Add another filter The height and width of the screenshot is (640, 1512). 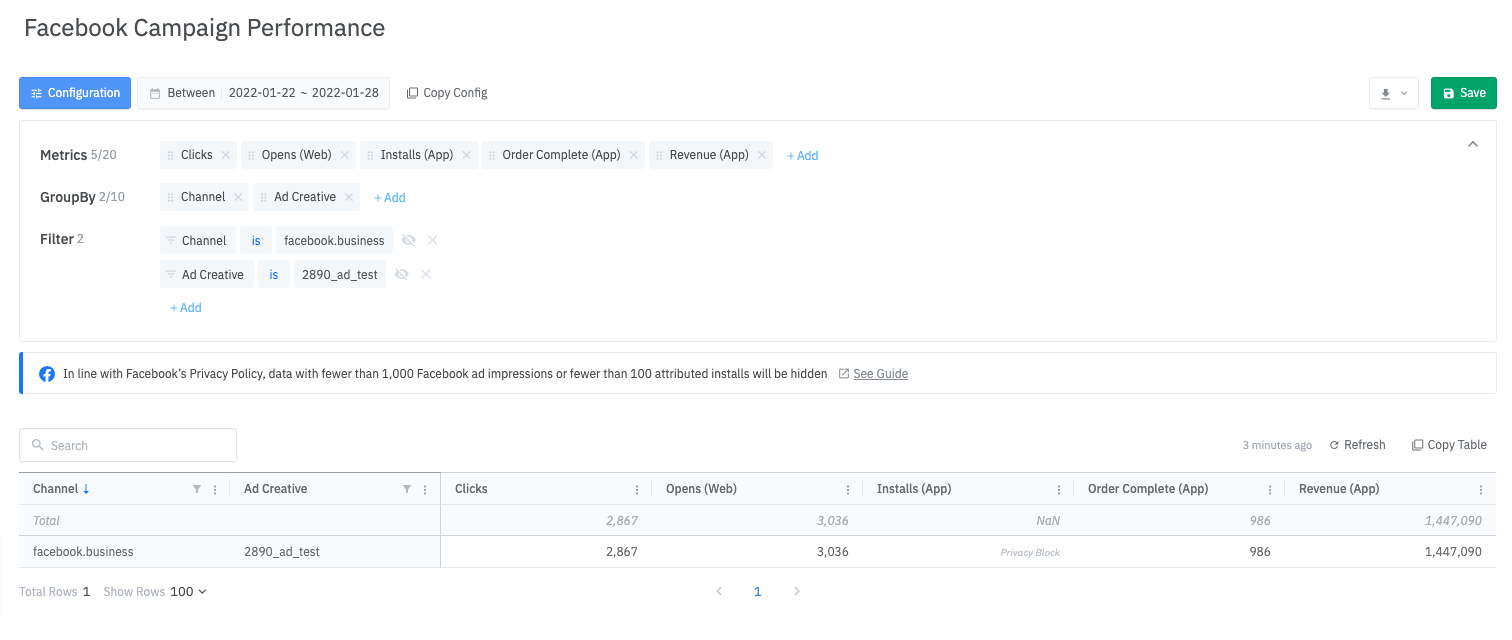point(186,308)
